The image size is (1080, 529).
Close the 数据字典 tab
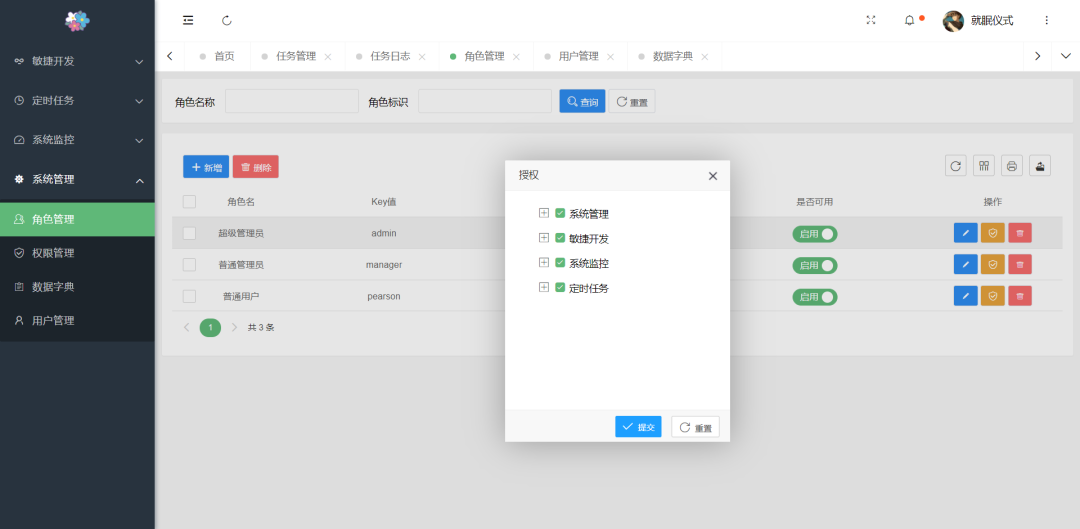(705, 56)
